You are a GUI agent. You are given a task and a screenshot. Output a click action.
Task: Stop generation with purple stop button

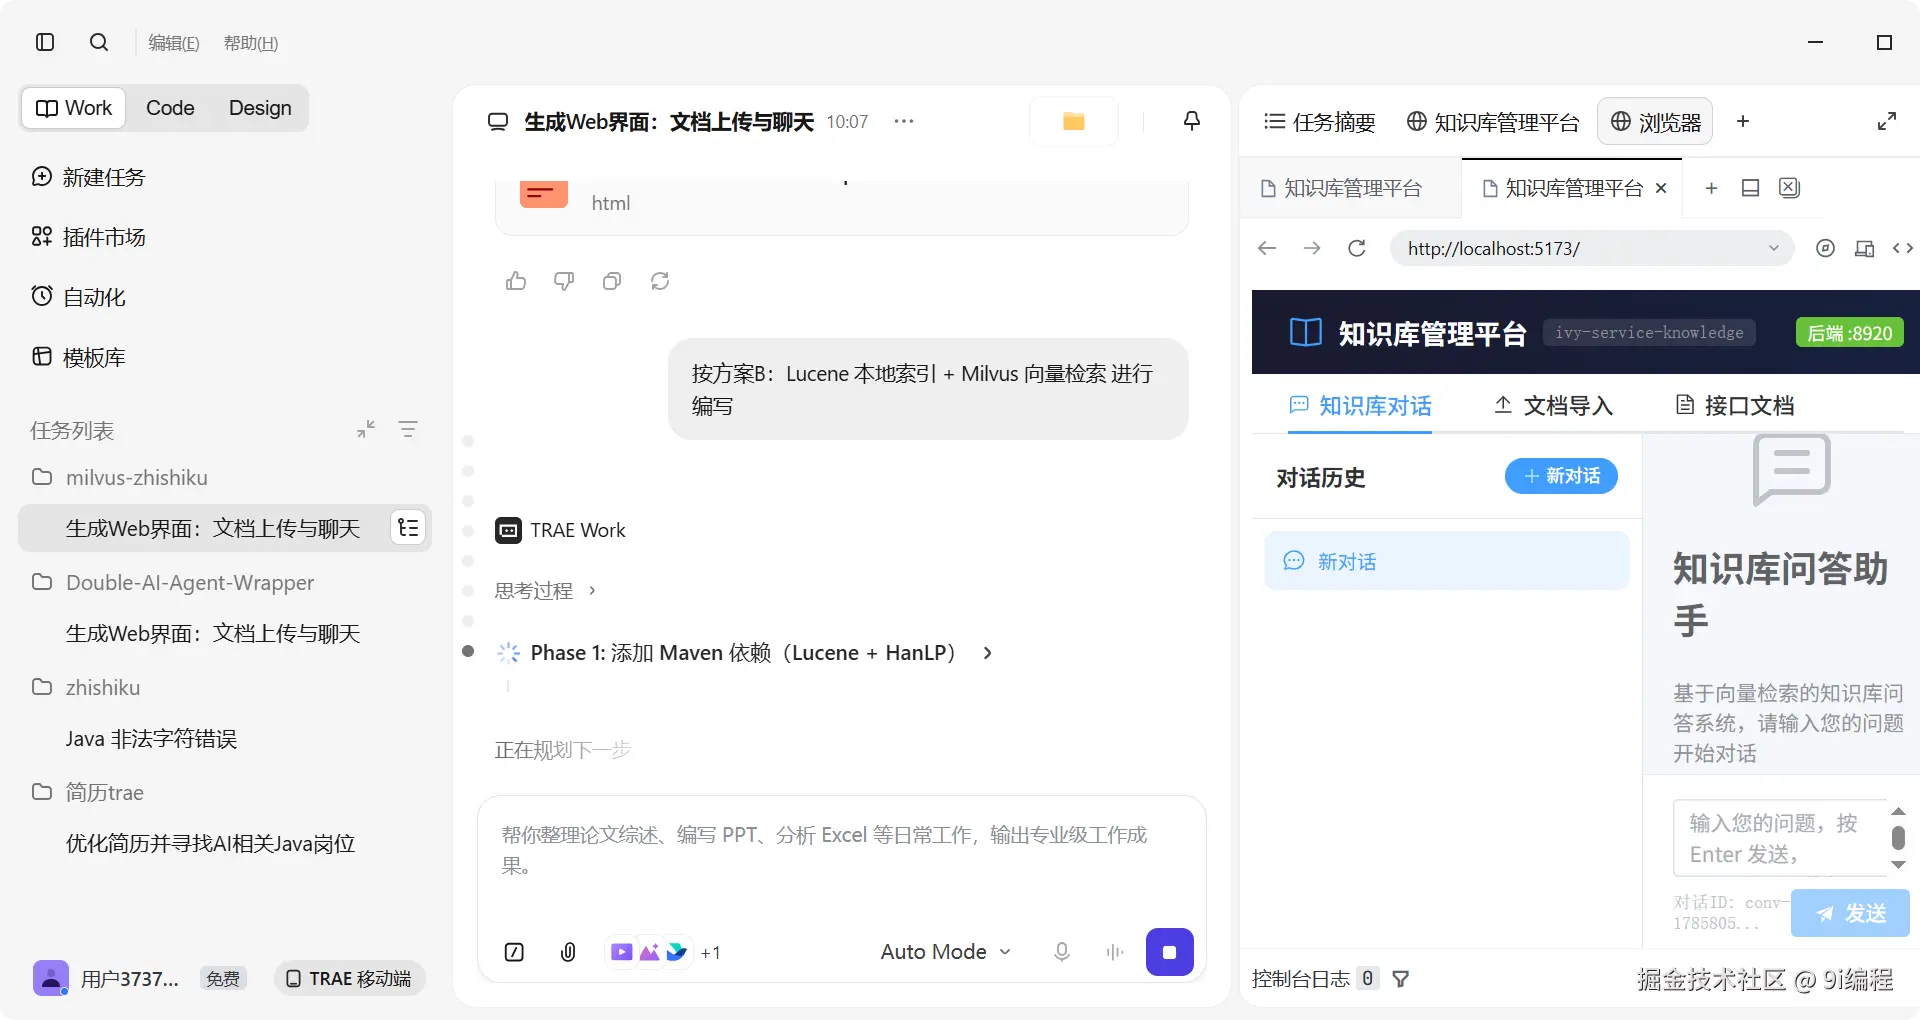[x=1169, y=952]
